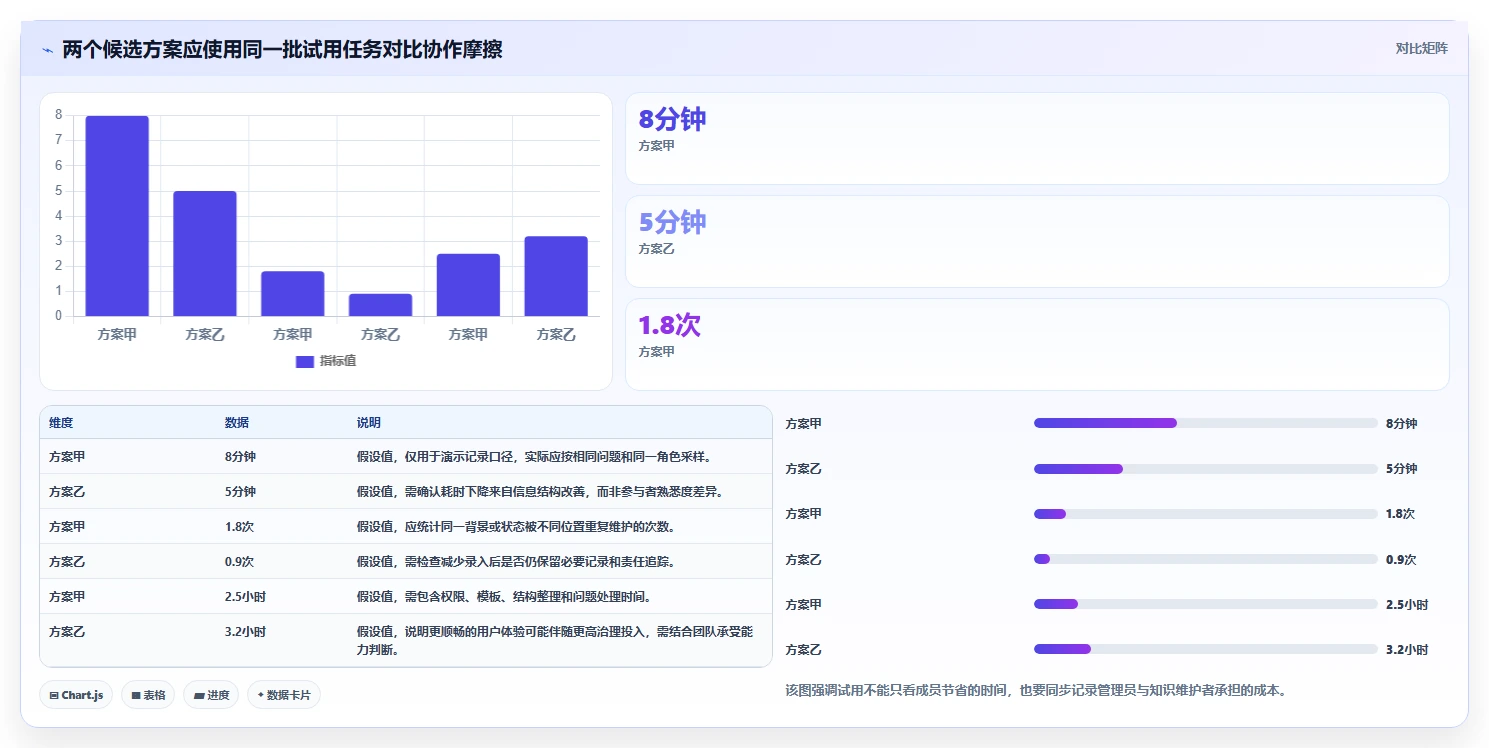Viewport: 1489px width, 748px height.
Task: Click the 表格 chip below the table
Action: click(149, 695)
